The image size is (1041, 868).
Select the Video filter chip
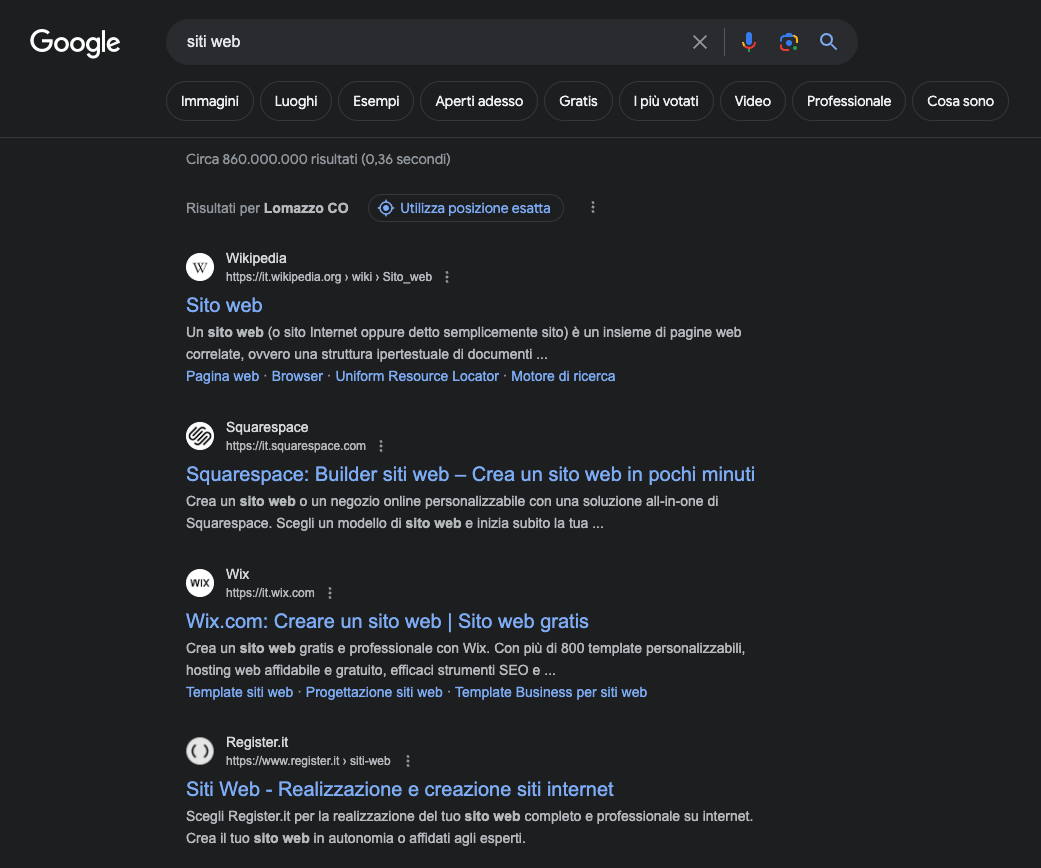tap(753, 101)
